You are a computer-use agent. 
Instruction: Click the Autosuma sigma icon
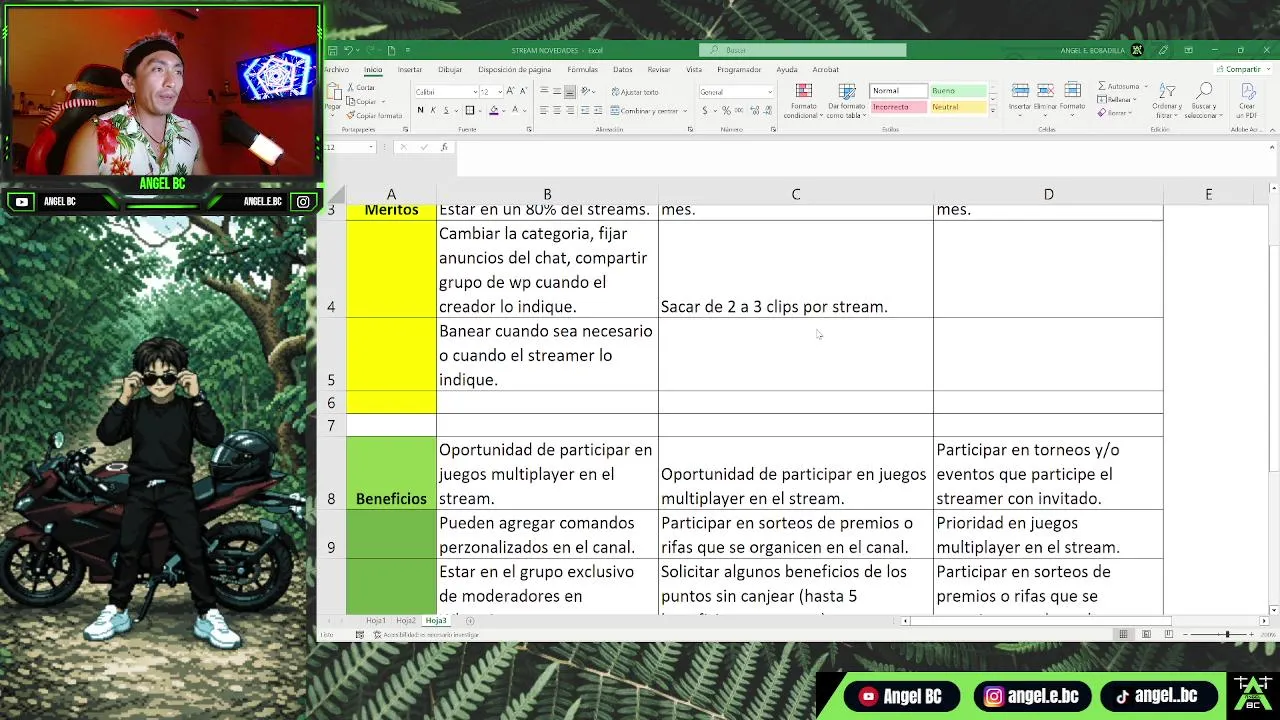1102,86
